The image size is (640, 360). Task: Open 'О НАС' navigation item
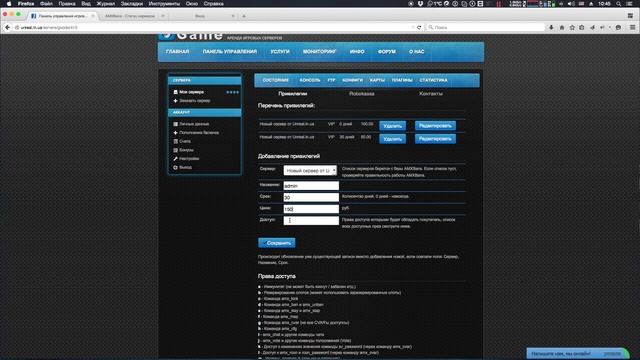click(x=416, y=52)
